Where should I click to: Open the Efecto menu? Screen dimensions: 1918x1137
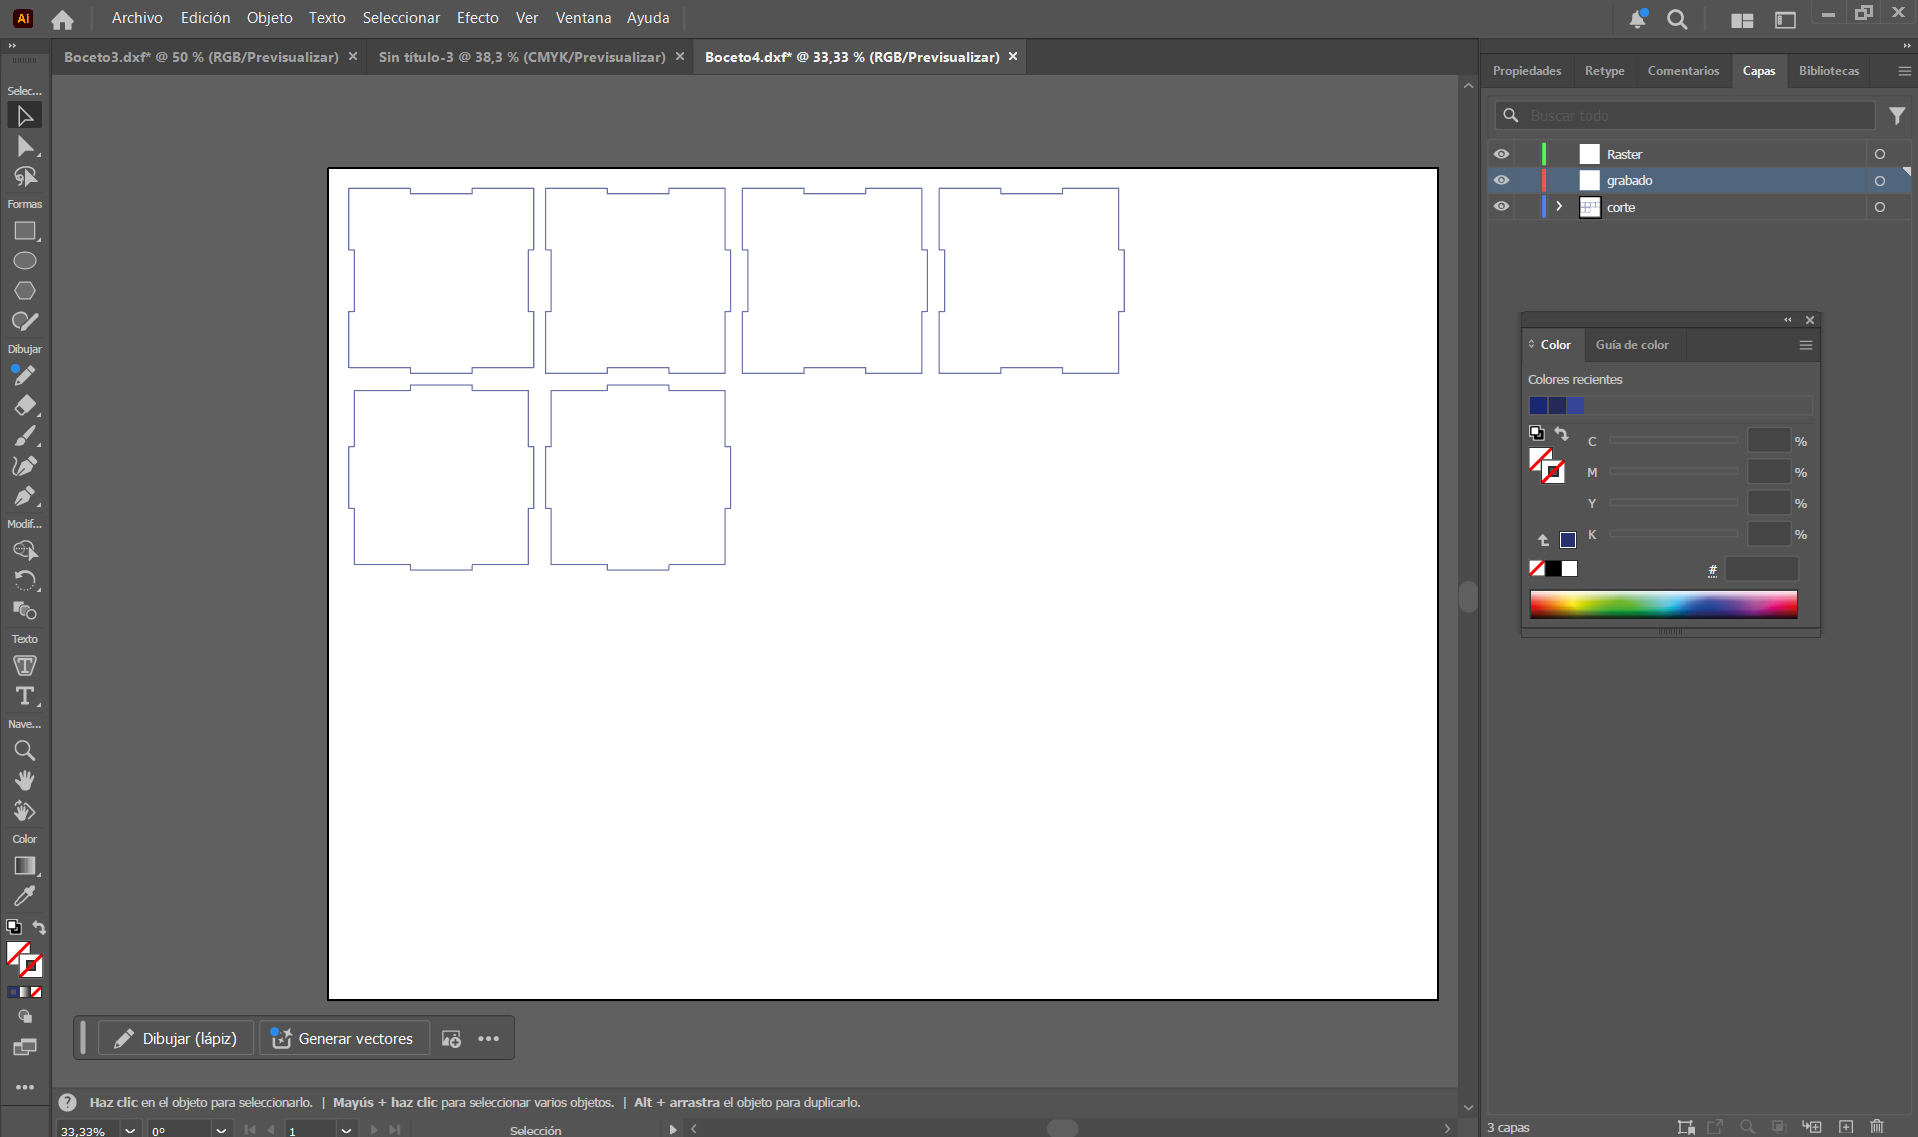[x=477, y=18]
